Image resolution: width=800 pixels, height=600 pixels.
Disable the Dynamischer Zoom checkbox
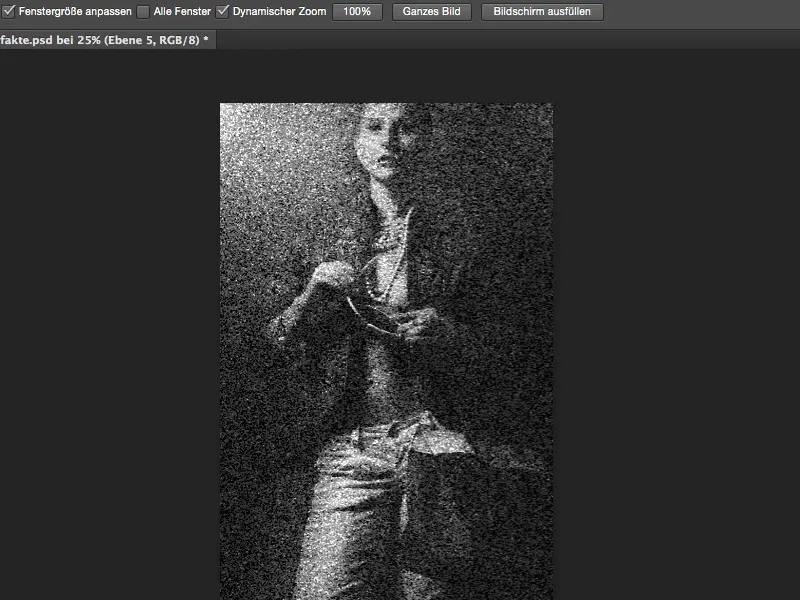[x=222, y=11]
